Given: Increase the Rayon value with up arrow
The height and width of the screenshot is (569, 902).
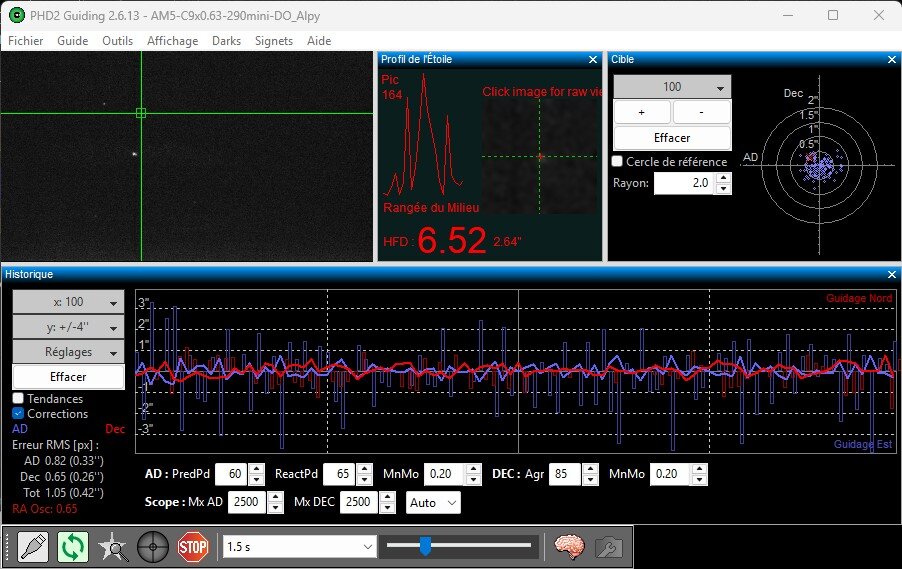Looking at the screenshot, I should 724,178.
